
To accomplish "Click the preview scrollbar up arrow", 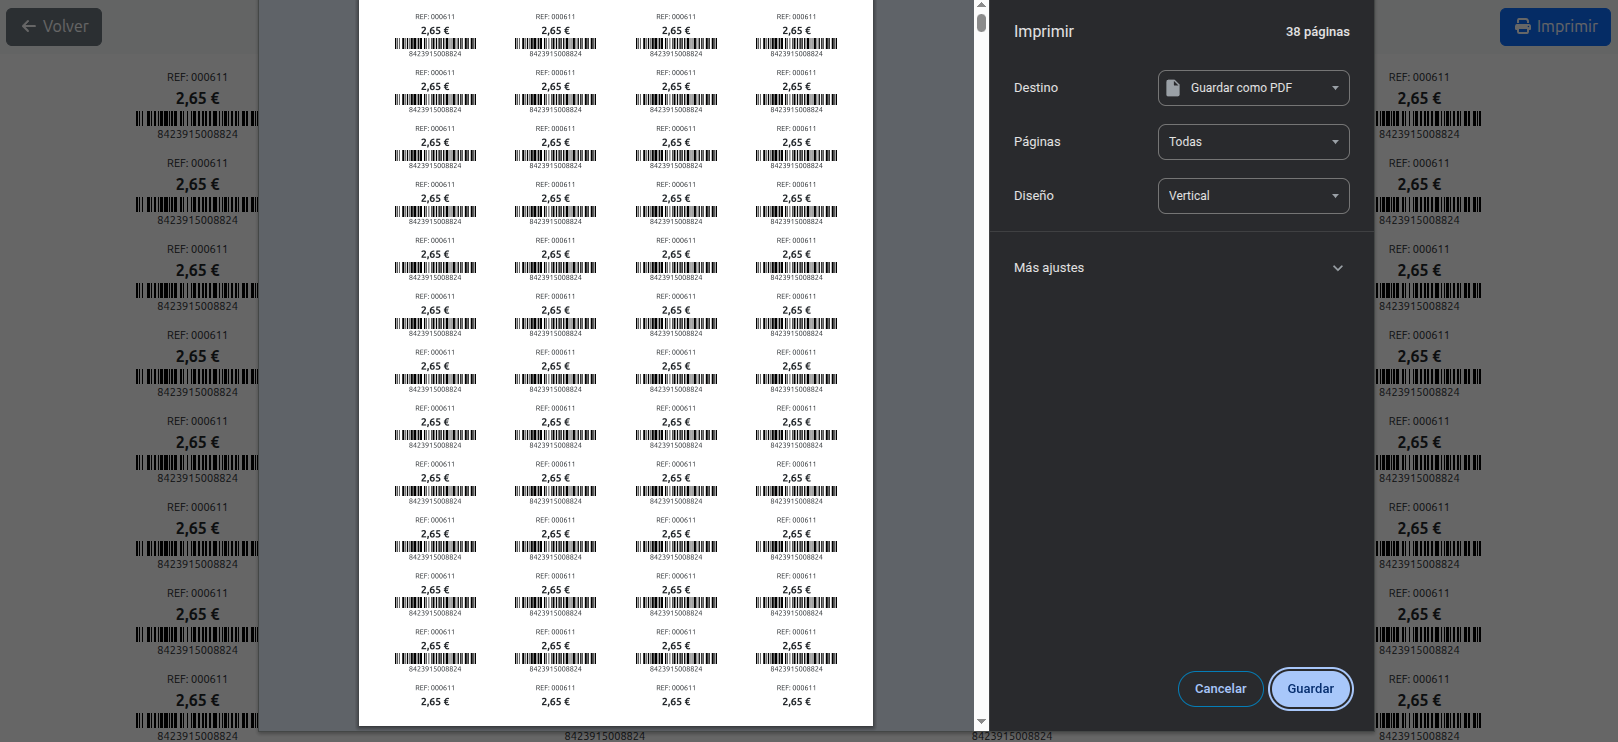I will point(981,6).
